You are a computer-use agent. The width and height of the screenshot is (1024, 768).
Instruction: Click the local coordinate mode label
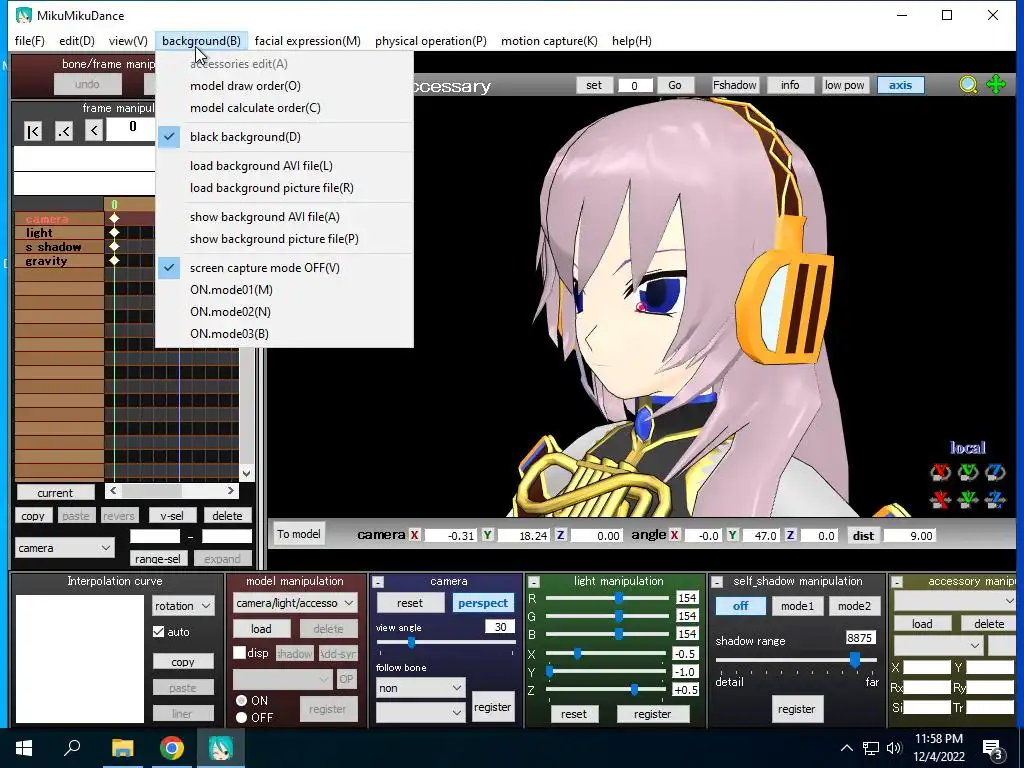click(967, 447)
